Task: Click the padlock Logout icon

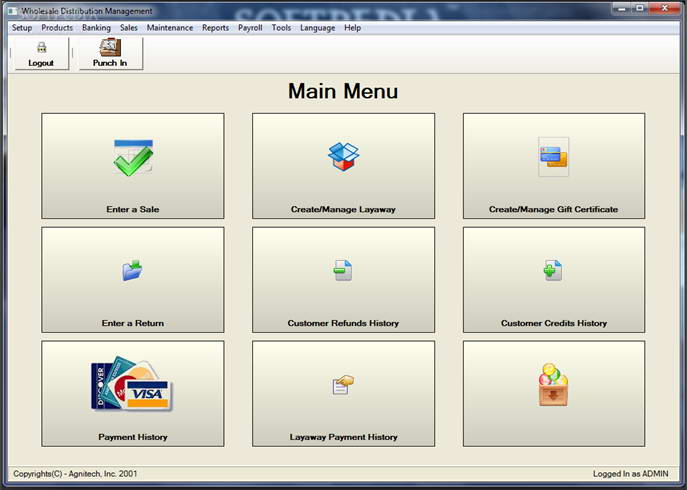Action: pyautogui.click(x=42, y=47)
